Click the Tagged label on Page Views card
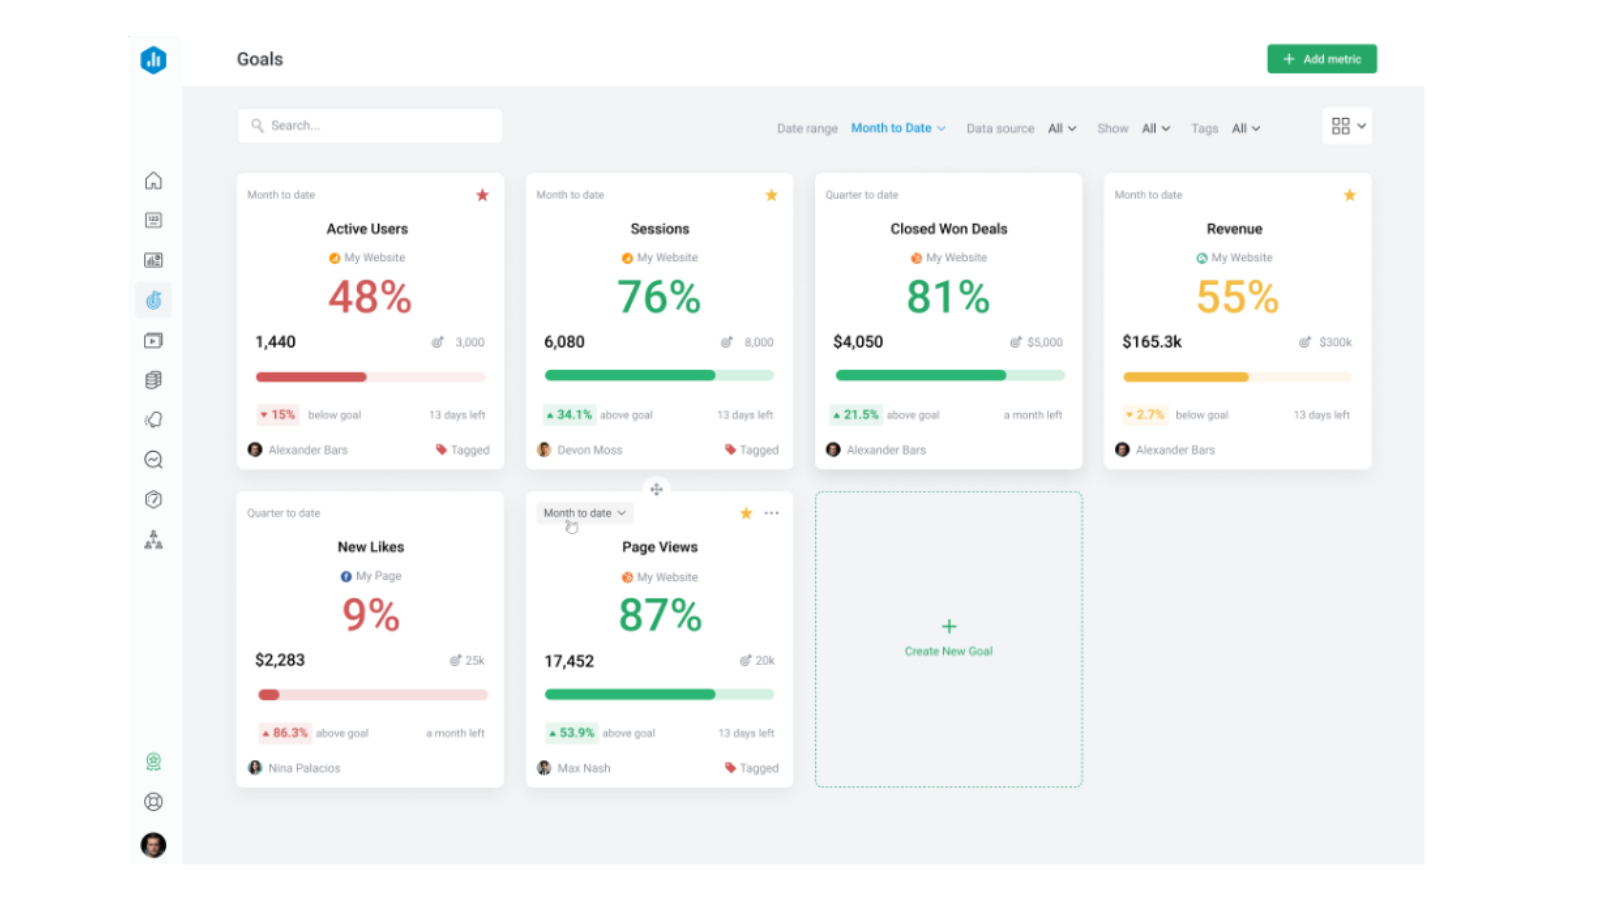The width and height of the screenshot is (1600, 900). point(752,768)
